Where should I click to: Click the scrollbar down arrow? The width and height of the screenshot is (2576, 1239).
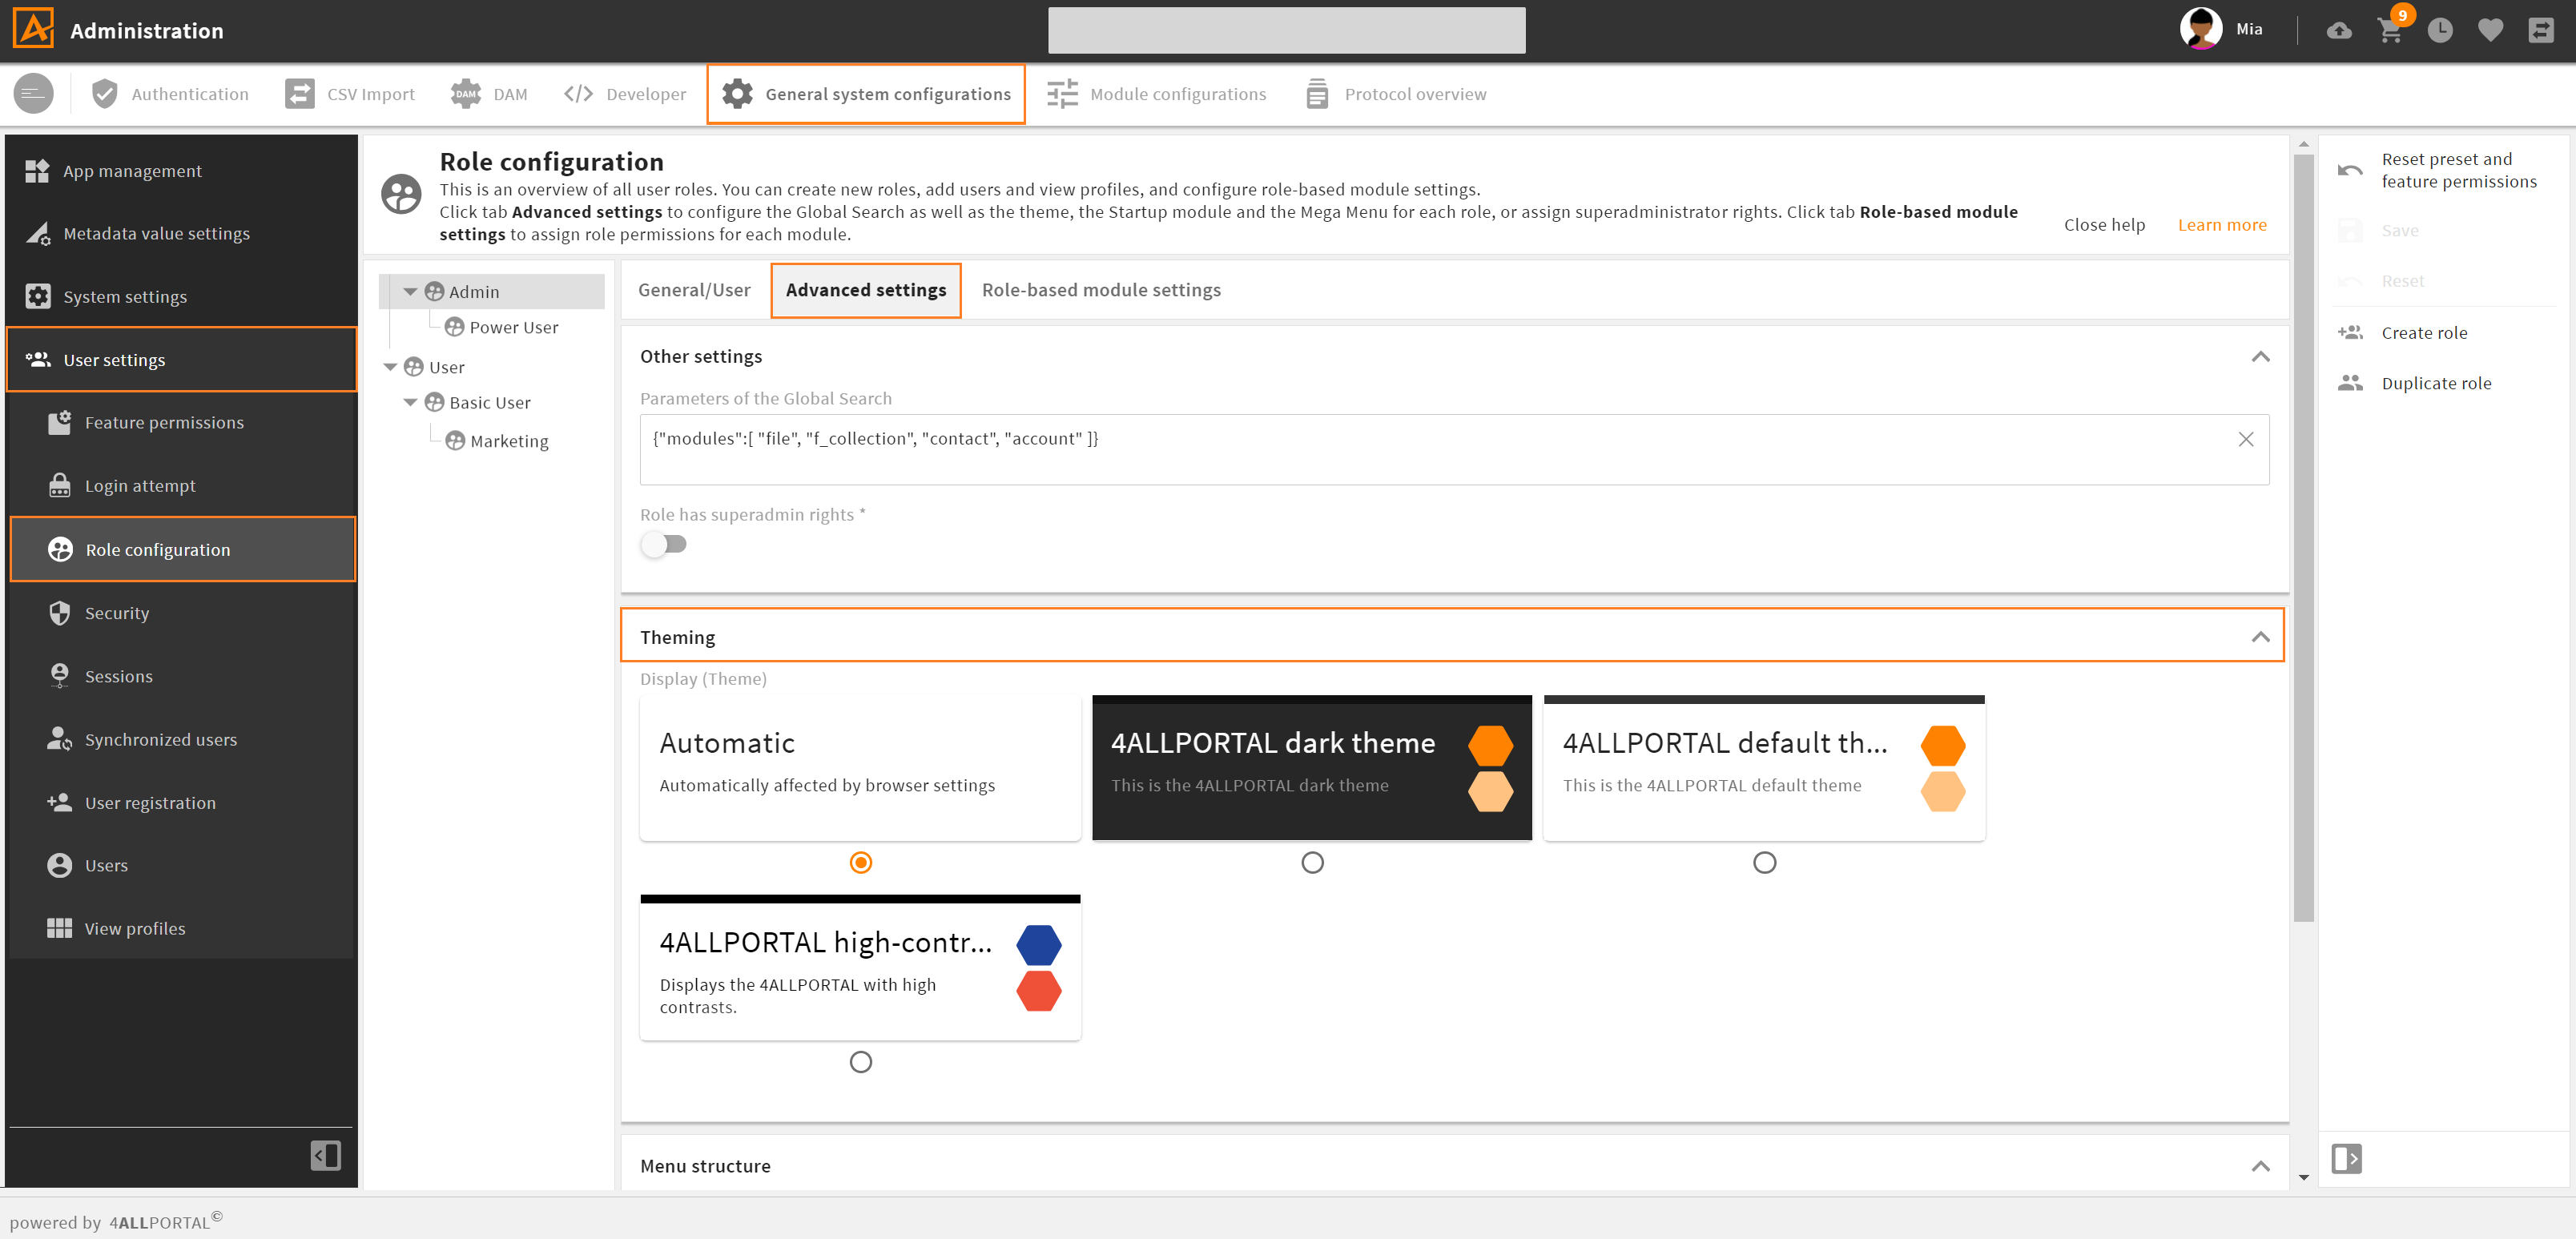click(x=2303, y=1177)
